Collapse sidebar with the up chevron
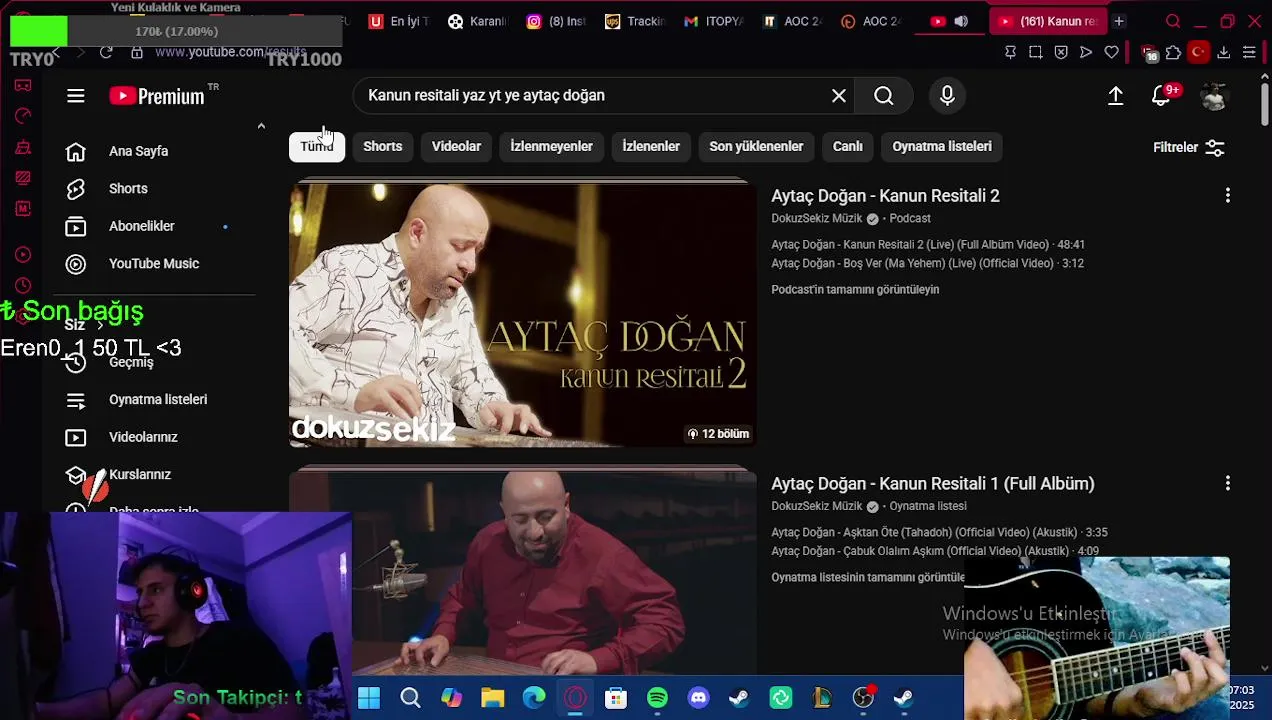Screen dimensions: 1272x720 (x=261, y=126)
